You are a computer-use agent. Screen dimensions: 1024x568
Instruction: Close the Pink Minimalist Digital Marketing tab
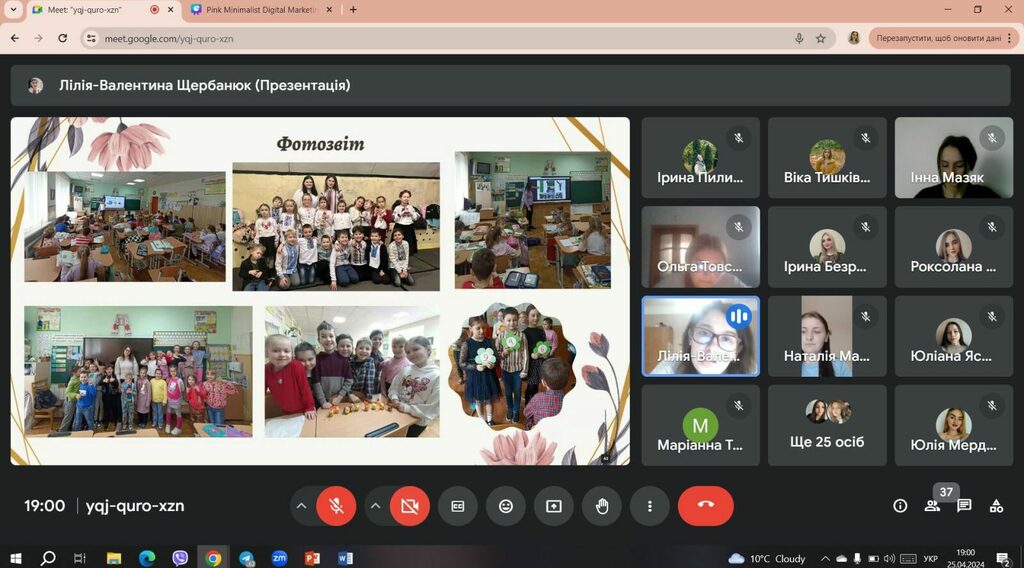(x=329, y=10)
